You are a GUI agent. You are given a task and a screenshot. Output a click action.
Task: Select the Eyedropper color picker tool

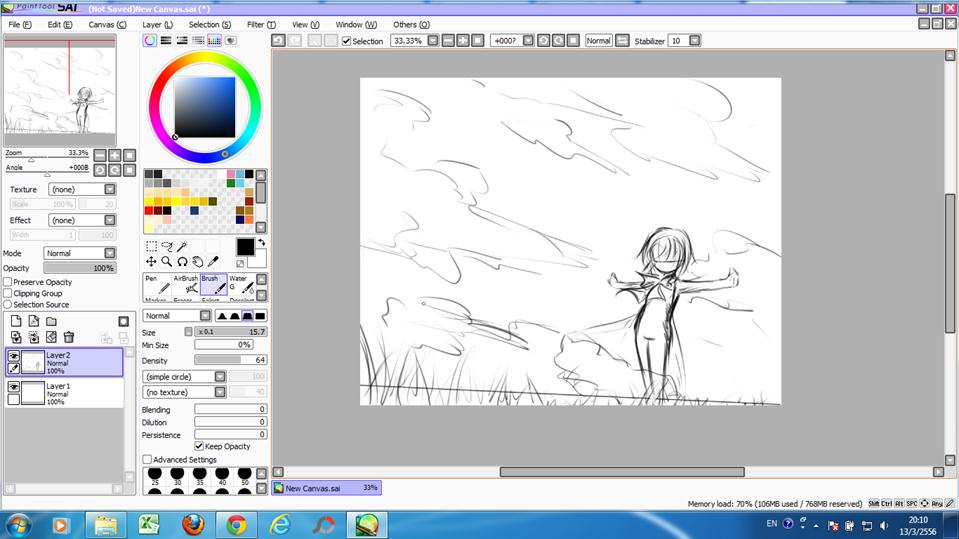point(213,262)
